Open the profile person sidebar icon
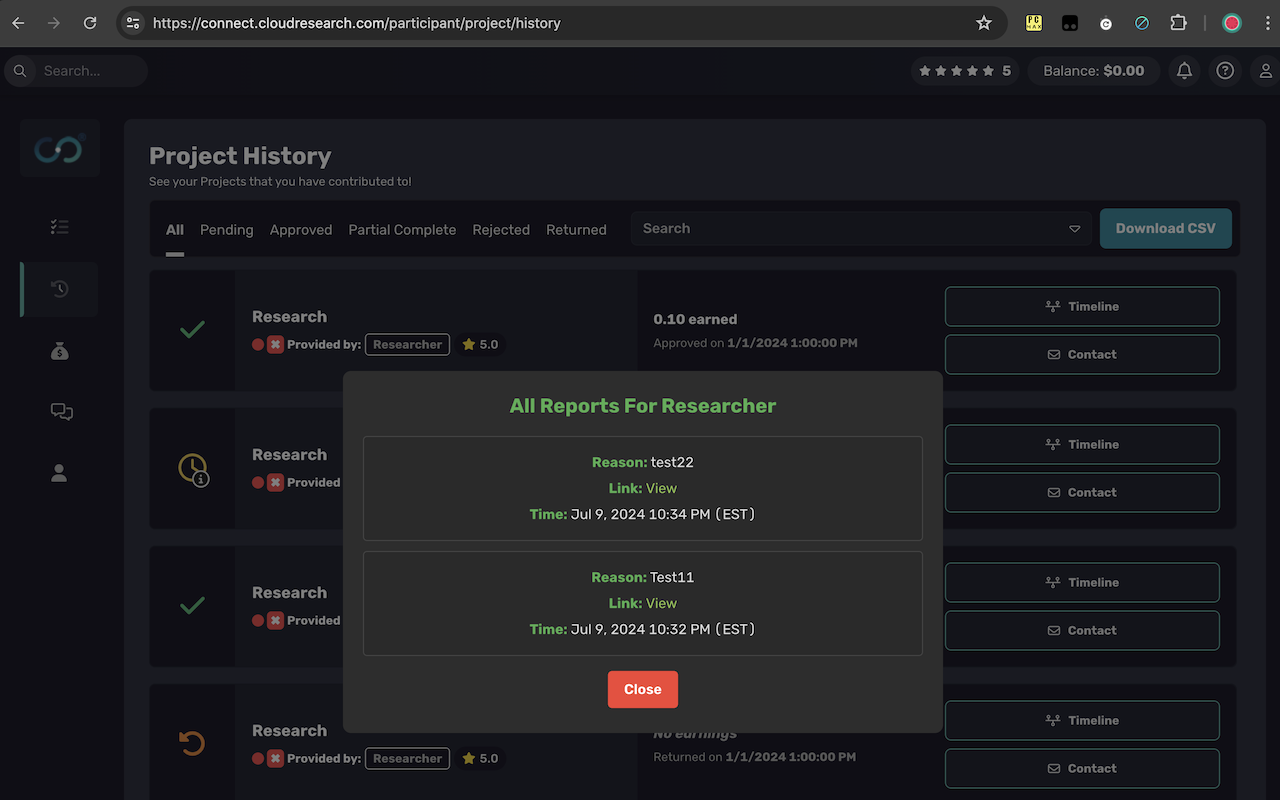1280x800 pixels. point(59,473)
